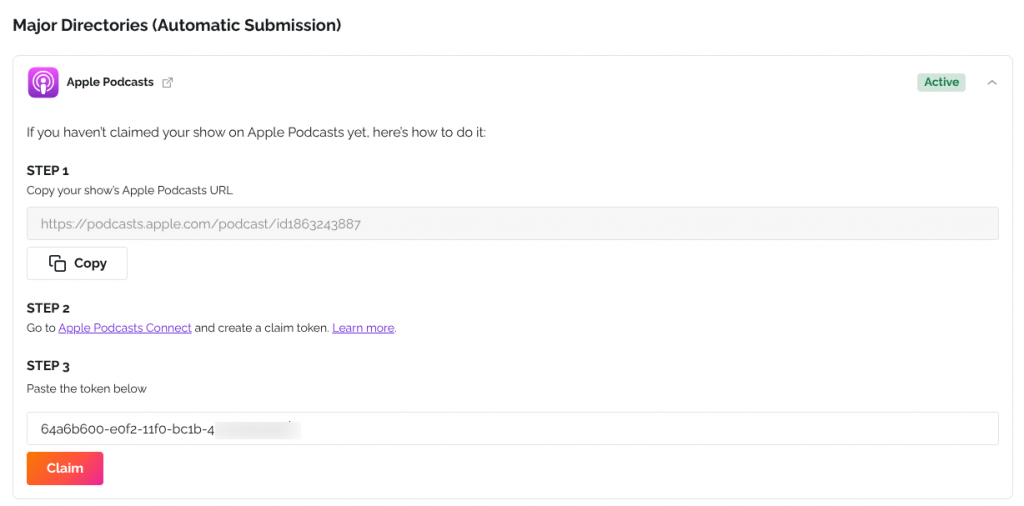Click the green Active status badge
1024x506 pixels.
tap(941, 82)
